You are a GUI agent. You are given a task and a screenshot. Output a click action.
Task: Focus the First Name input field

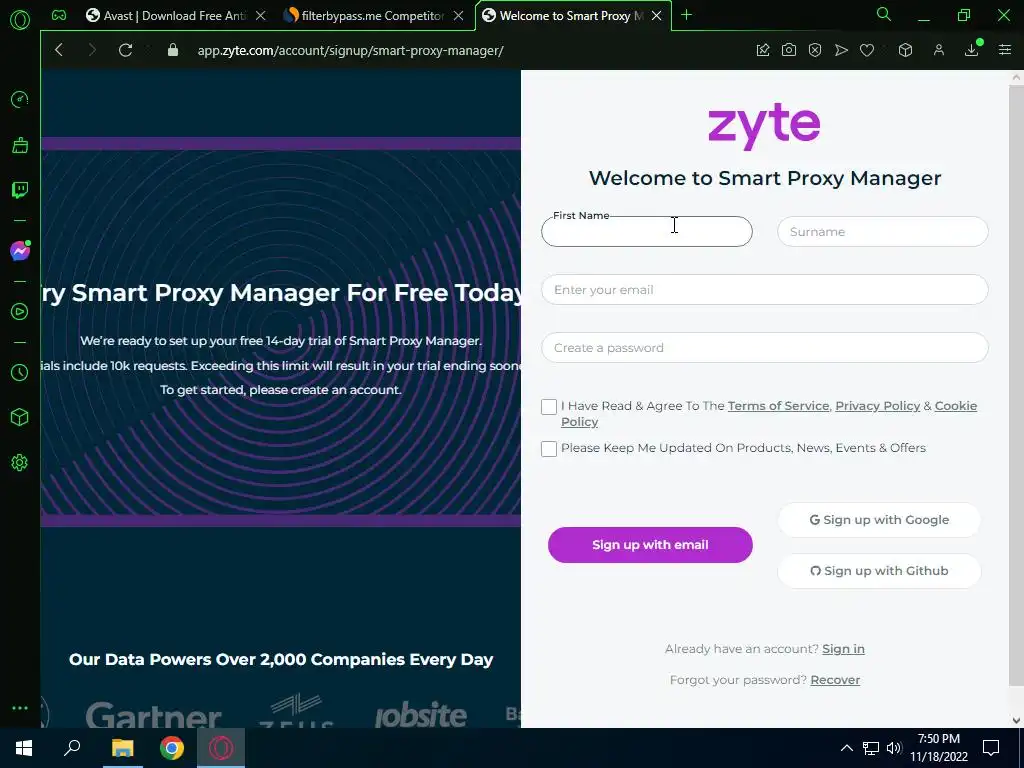pos(647,231)
